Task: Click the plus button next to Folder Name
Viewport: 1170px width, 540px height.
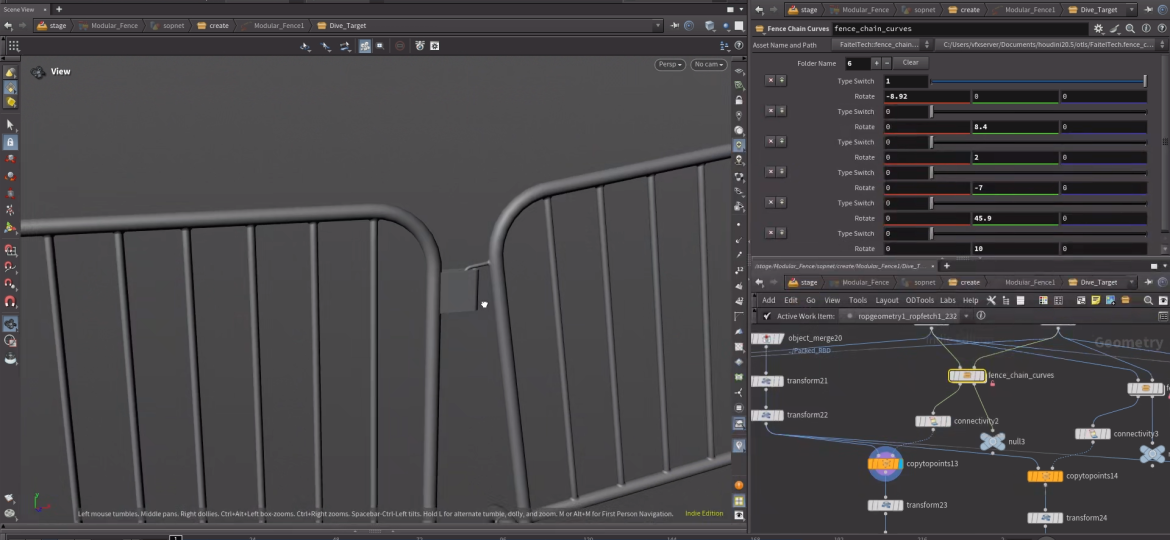Action: coord(875,63)
